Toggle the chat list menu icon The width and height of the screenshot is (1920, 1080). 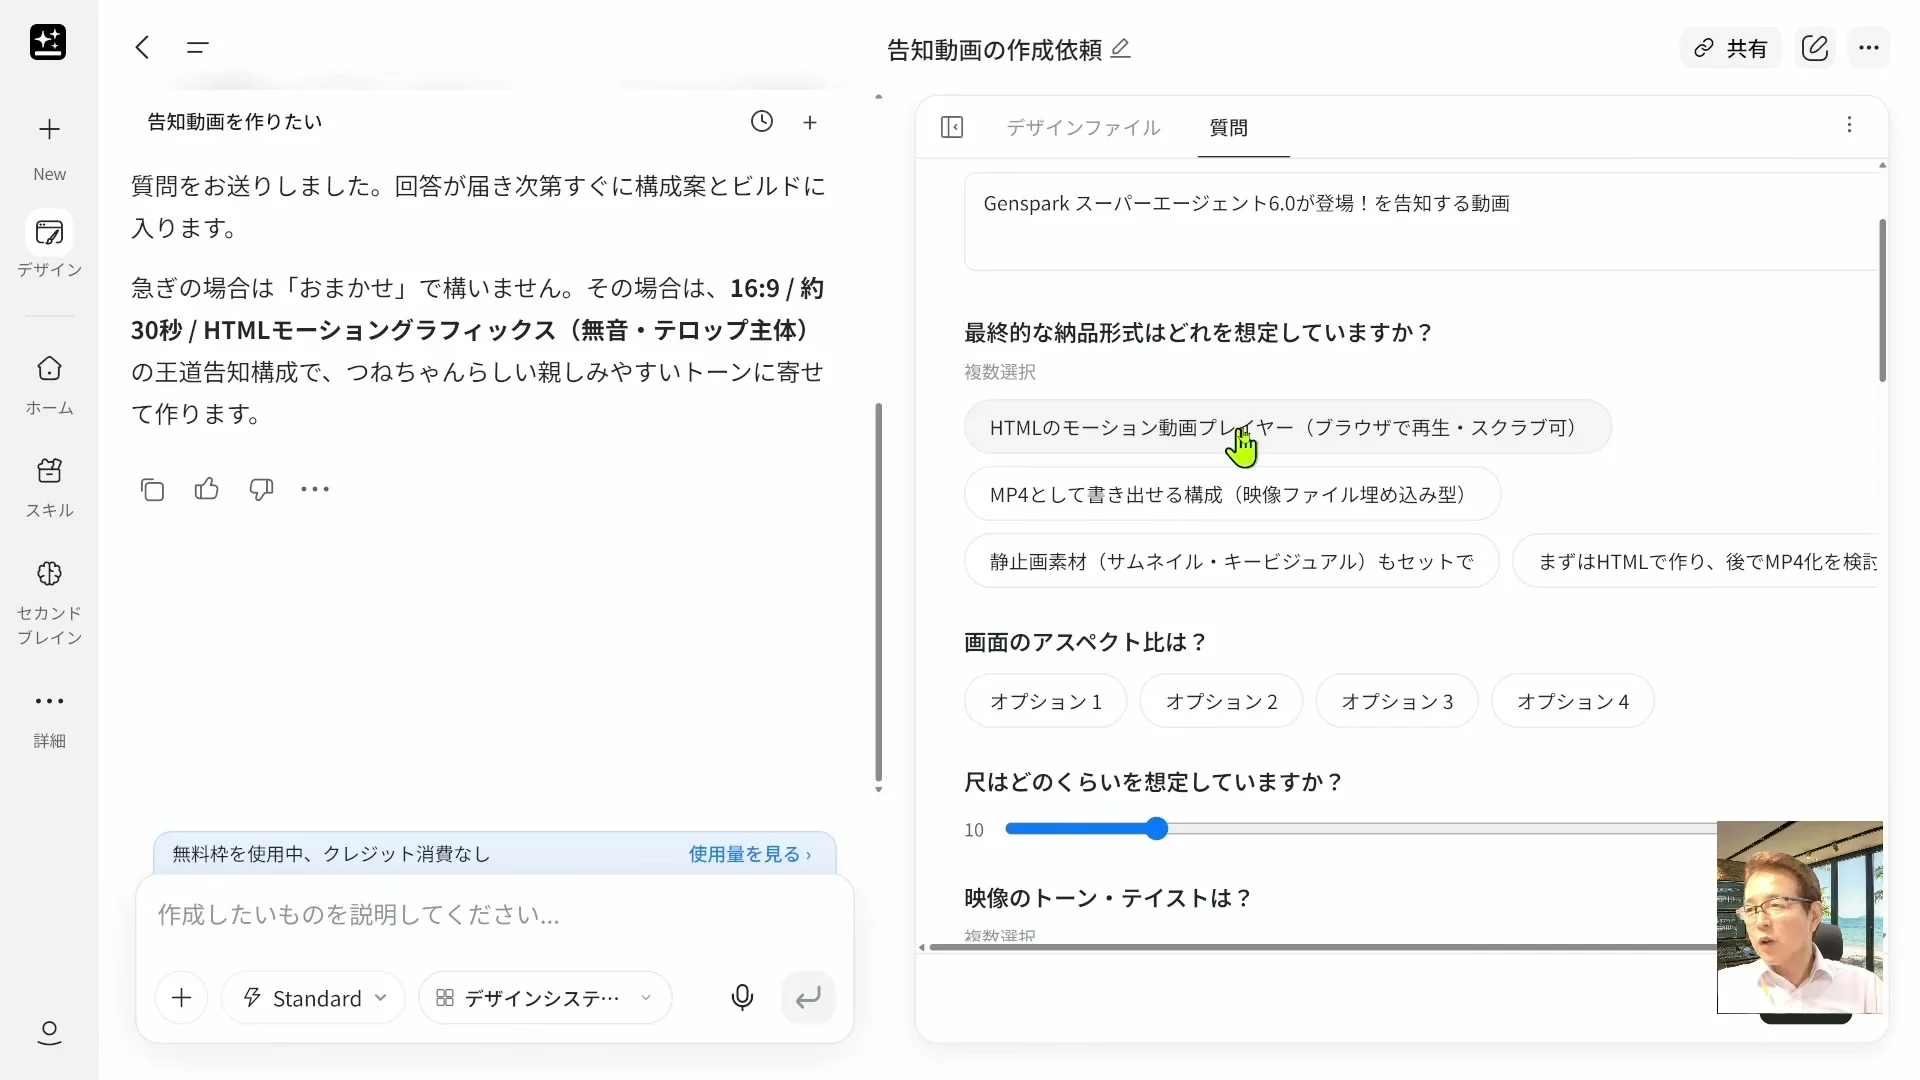point(198,47)
